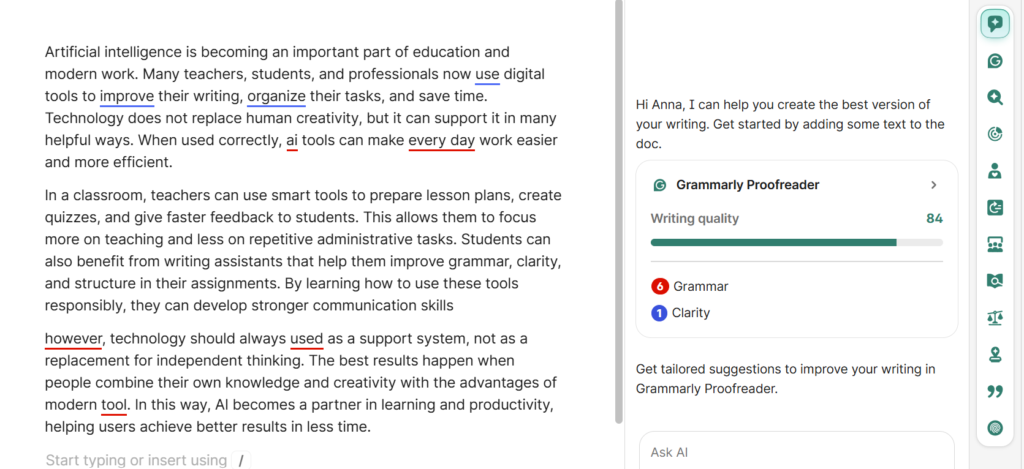Image resolution: width=1024 pixels, height=469 pixels.
Task: Click the fingerprint-style icon at sidebar bottom
Action: coord(994,428)
